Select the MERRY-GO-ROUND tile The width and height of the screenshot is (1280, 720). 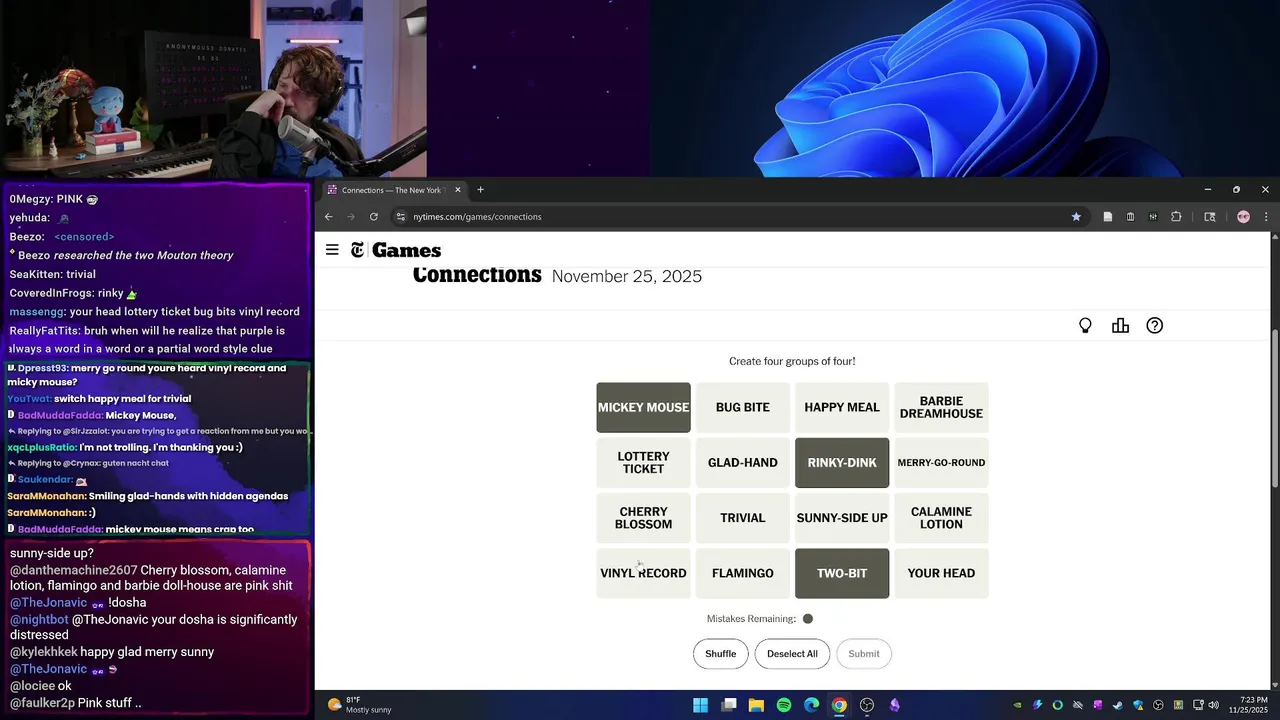tap(941, 463)
